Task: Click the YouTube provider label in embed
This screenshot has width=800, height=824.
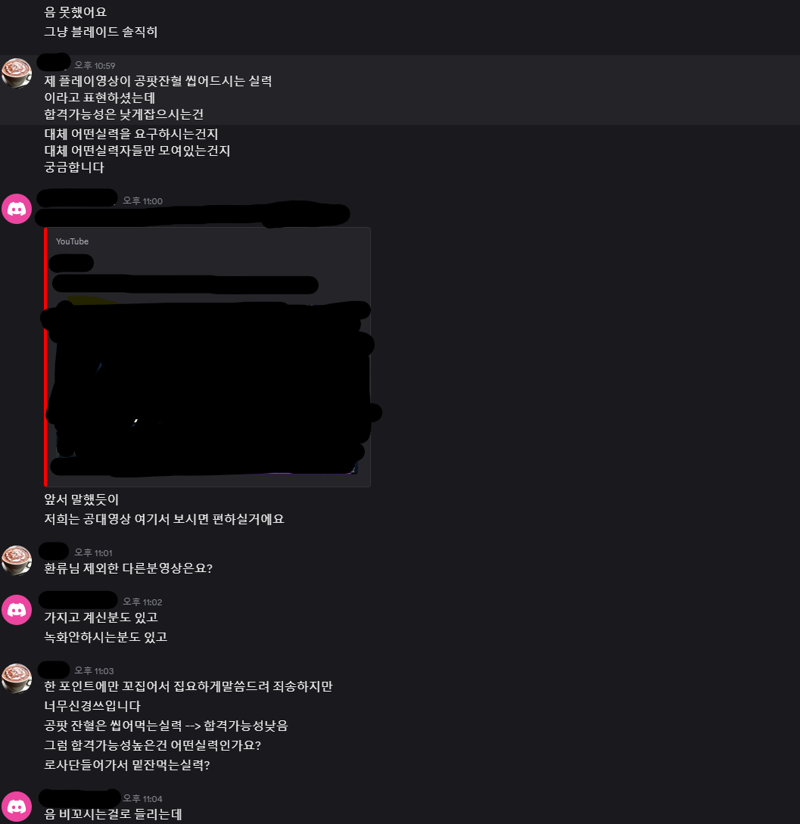Action: 72,241
